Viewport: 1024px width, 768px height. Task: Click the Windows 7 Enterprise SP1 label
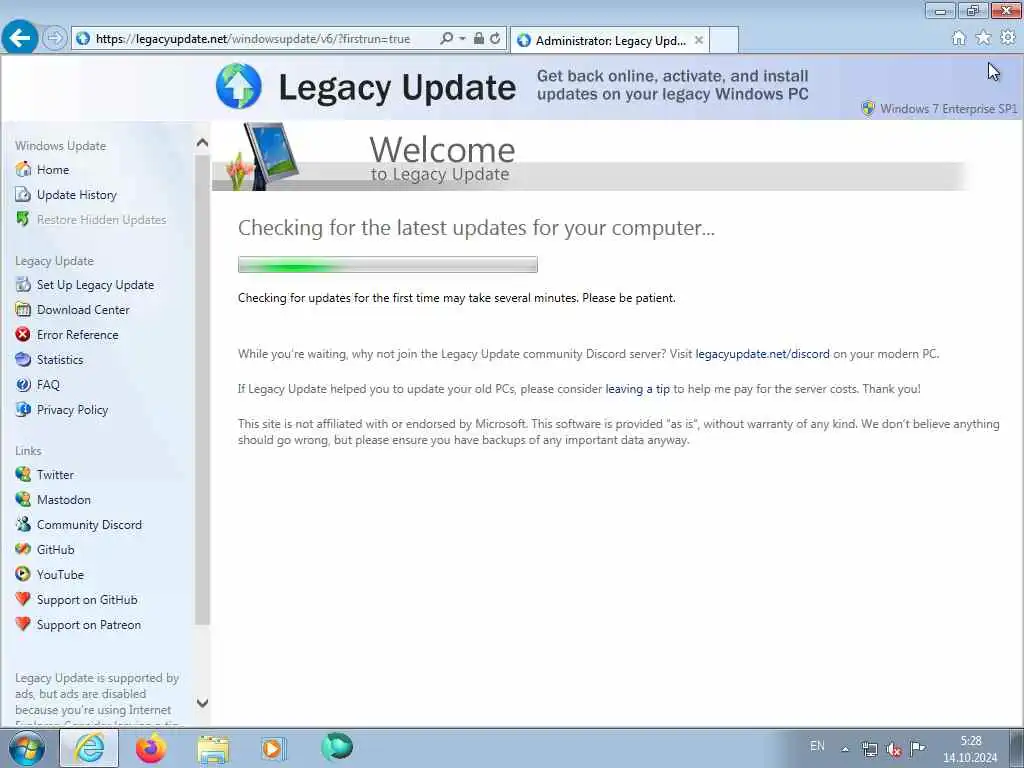pyautogui.click(x=948, y=109)
